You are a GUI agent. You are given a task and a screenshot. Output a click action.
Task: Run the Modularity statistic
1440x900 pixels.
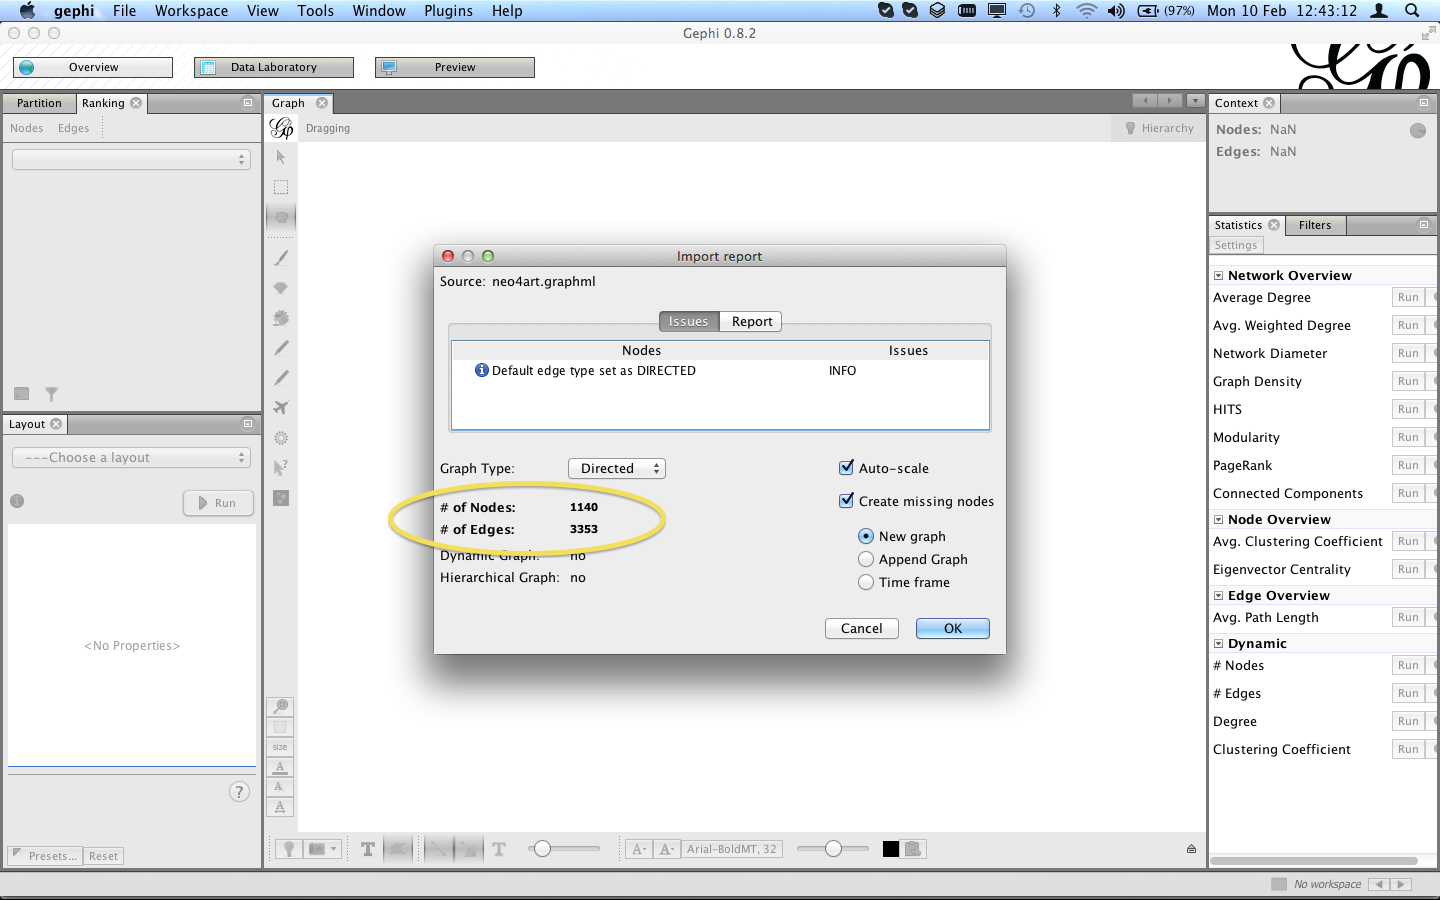(x=1408, y=437)
